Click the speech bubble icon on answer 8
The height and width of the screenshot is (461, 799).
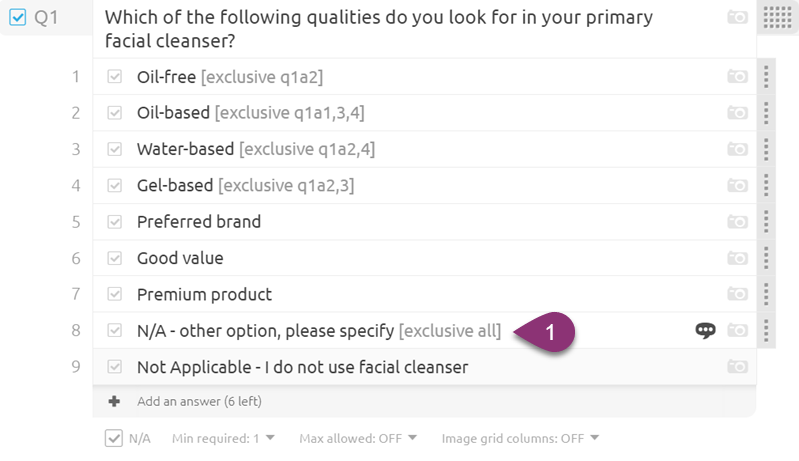[x=705, y=331]
